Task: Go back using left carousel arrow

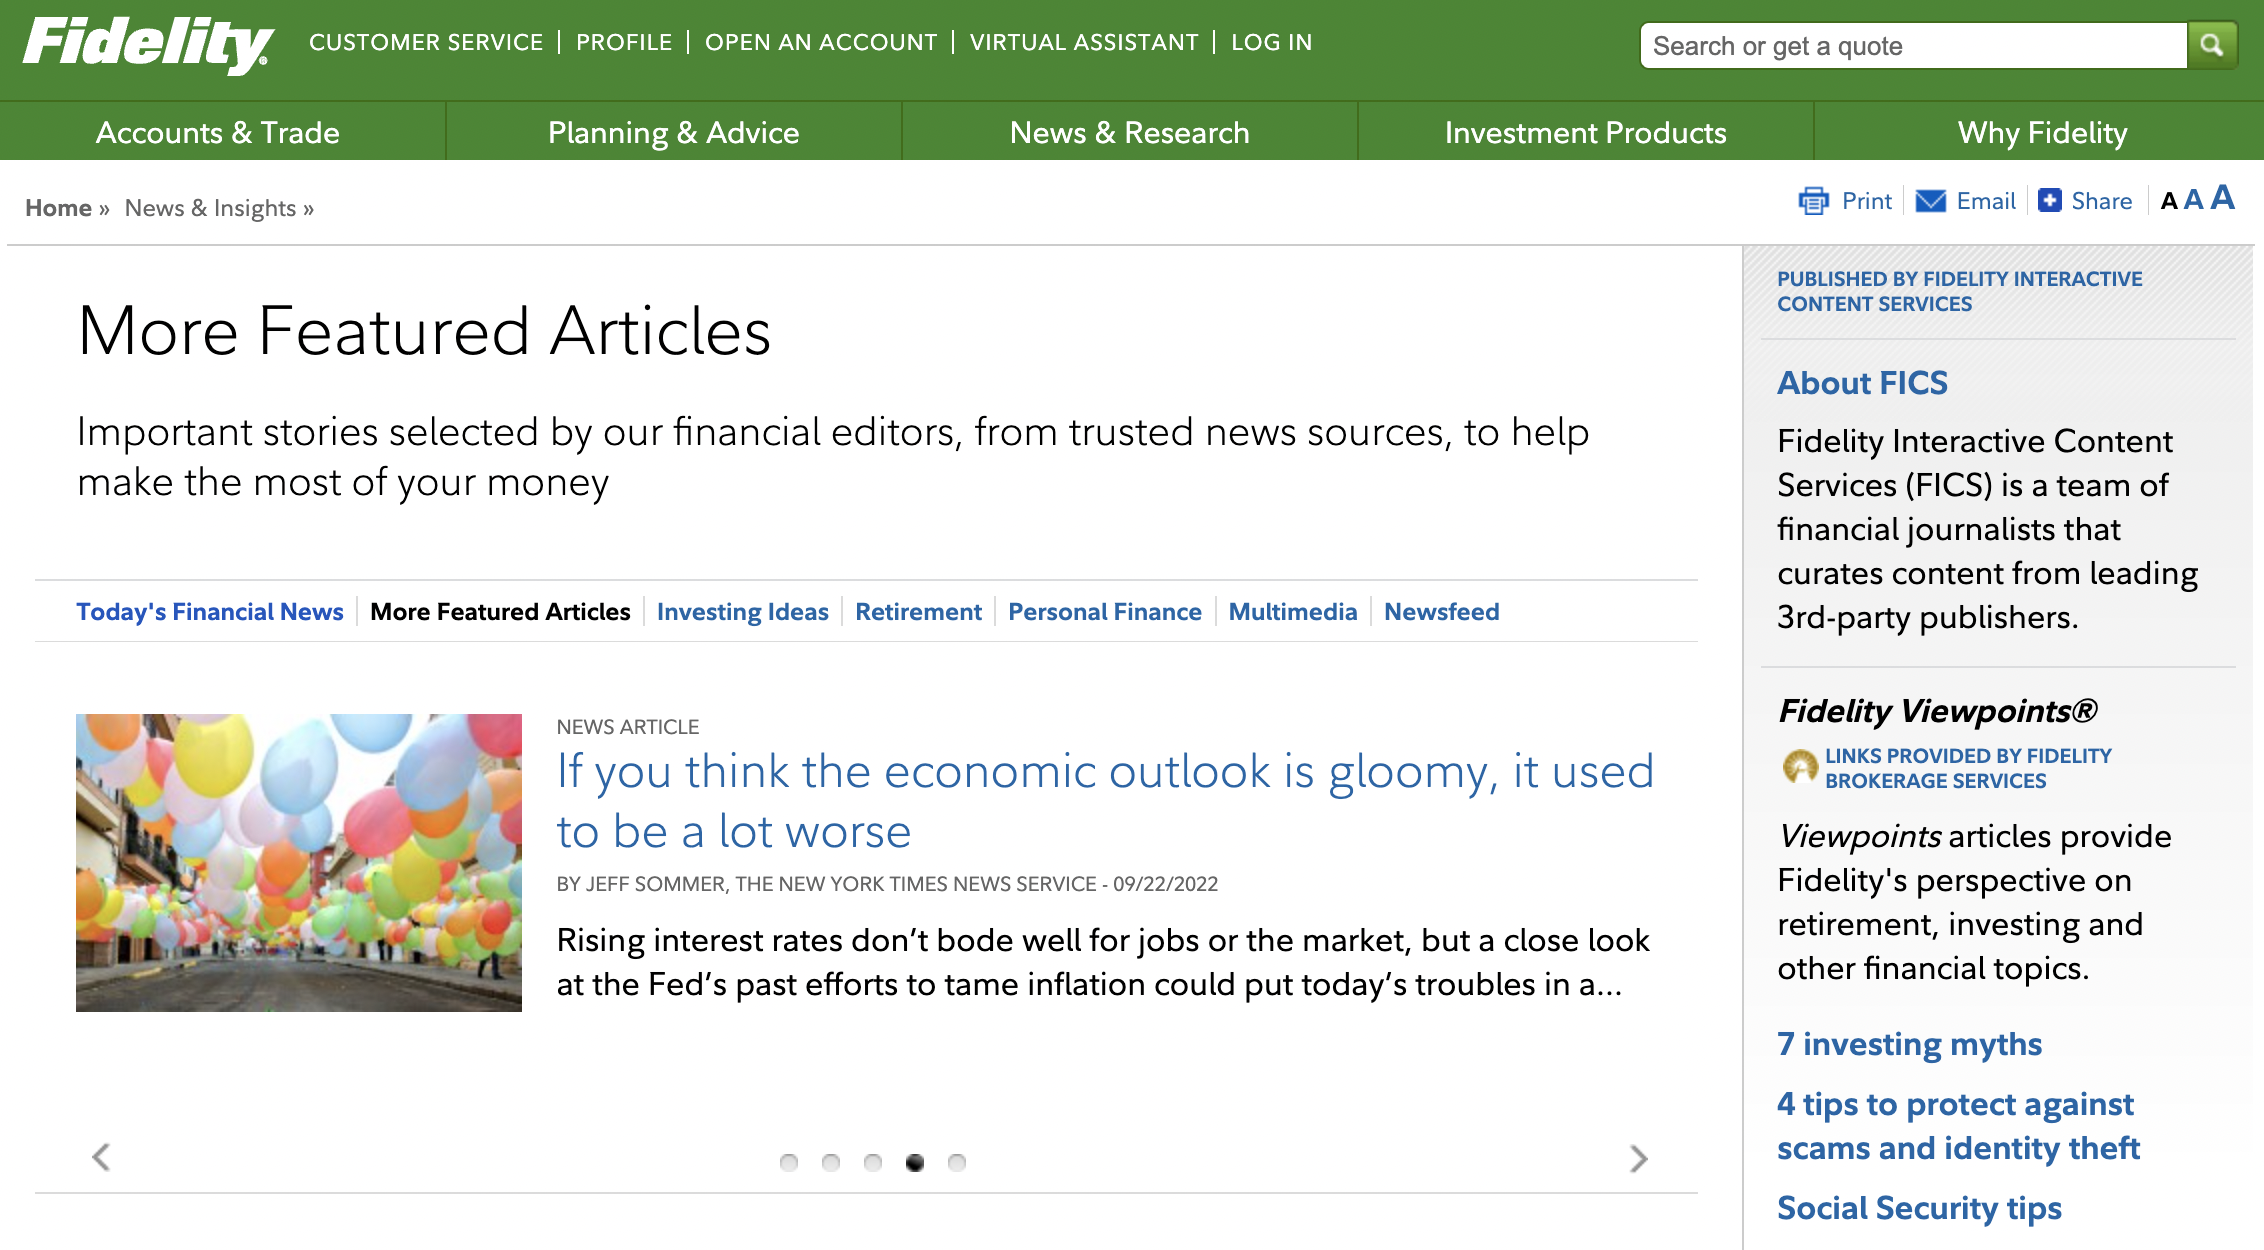Action: [x=100, y=1157]
